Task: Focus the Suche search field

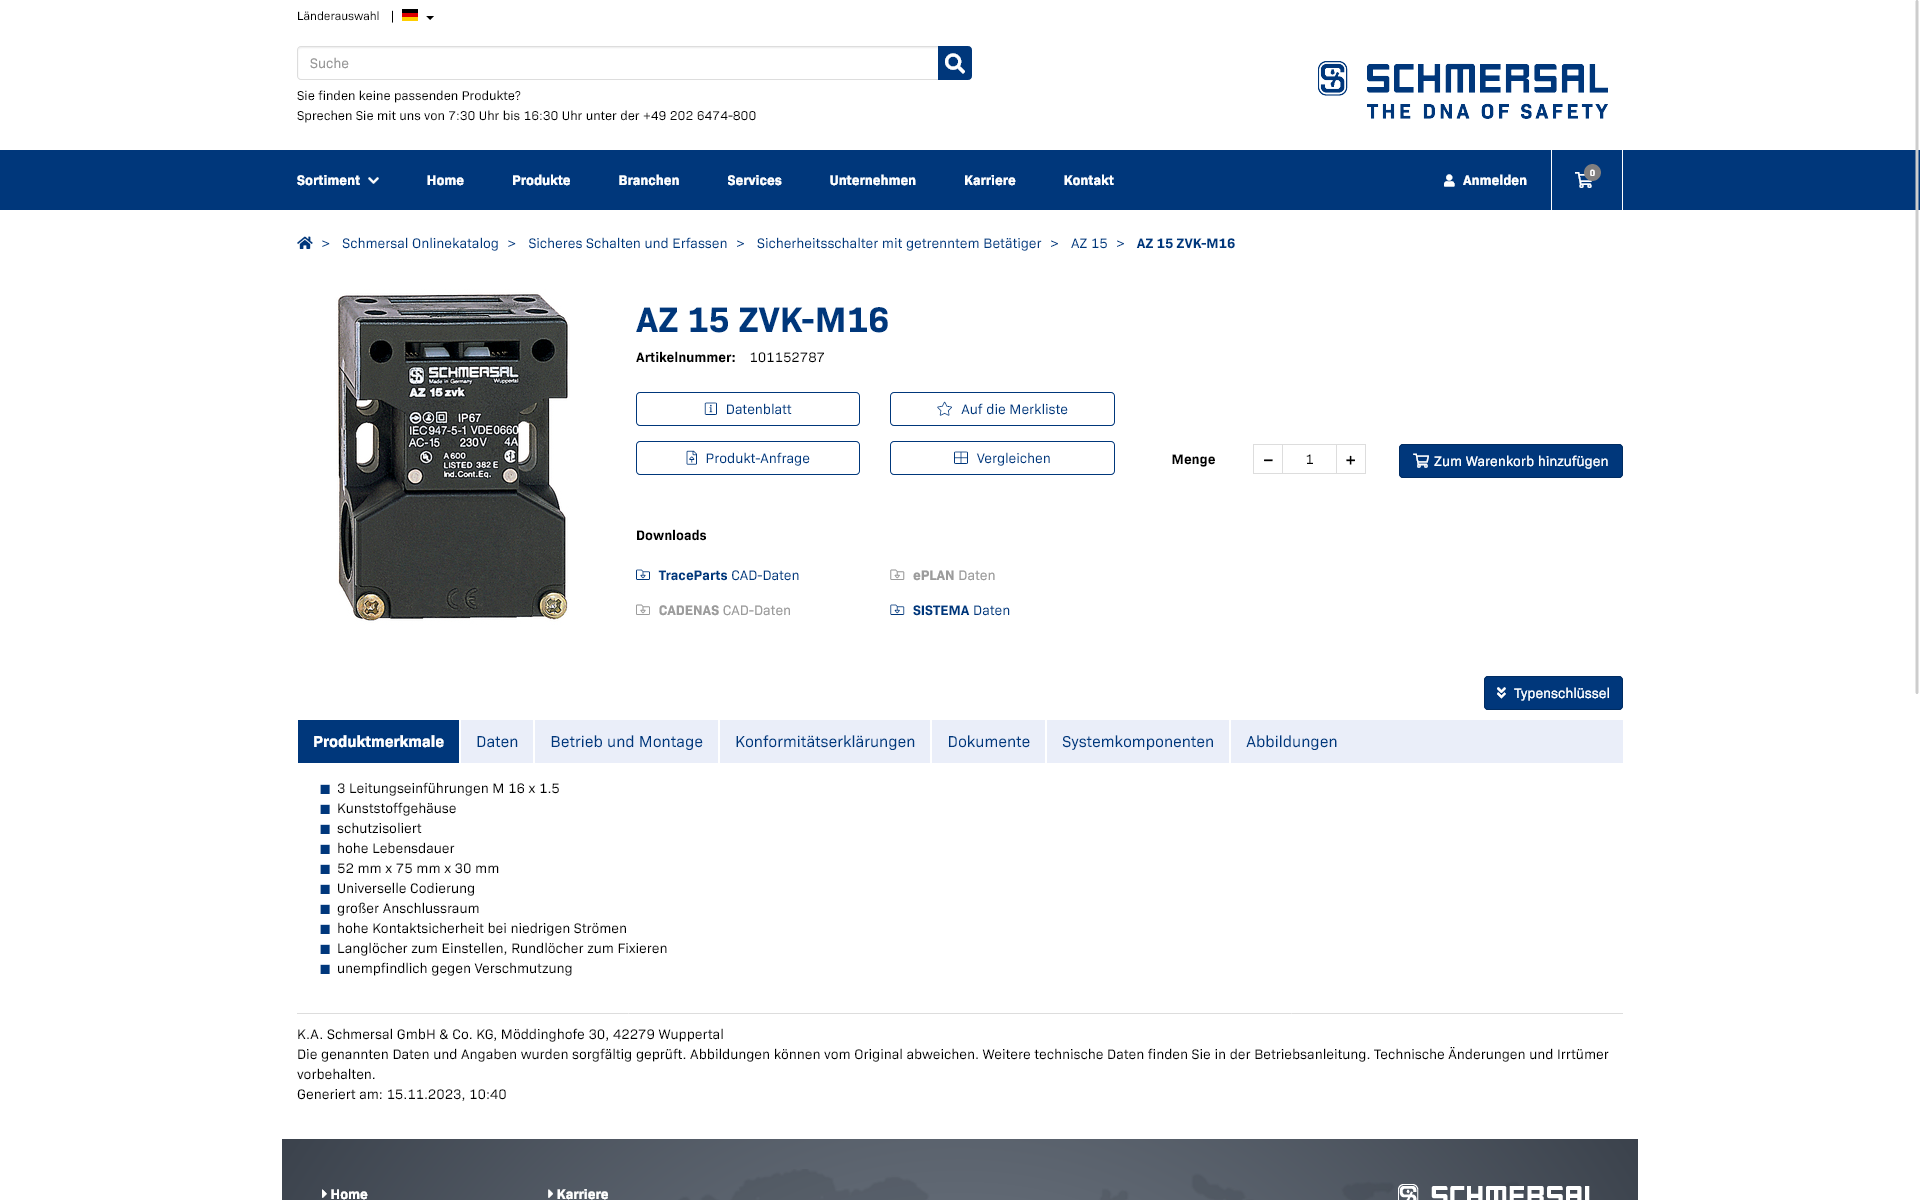Action: pyautogui.click(x=617, y=63)
